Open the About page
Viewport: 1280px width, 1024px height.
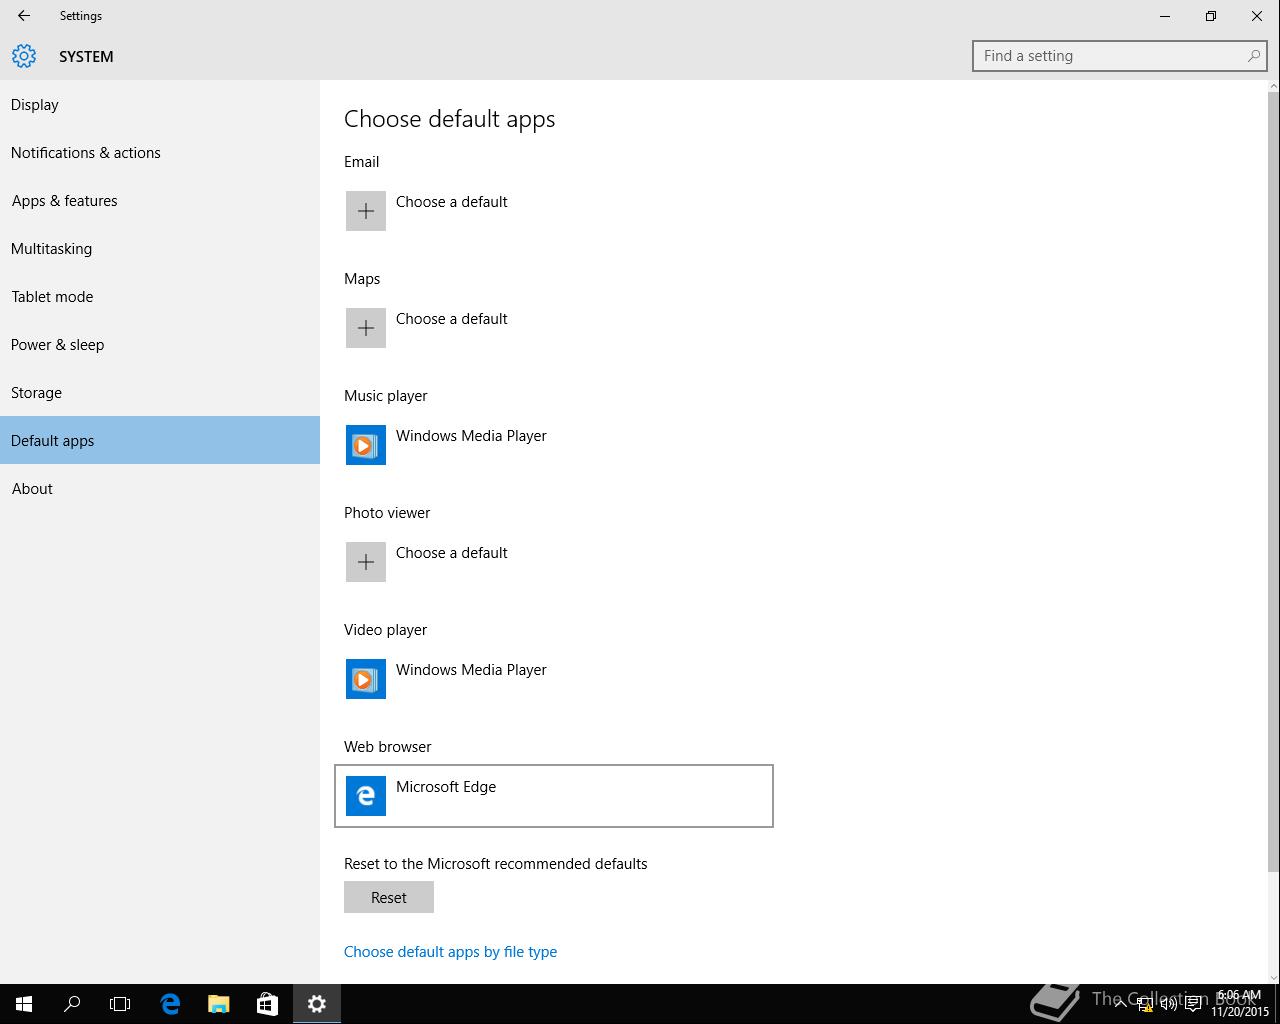point(160,489)
